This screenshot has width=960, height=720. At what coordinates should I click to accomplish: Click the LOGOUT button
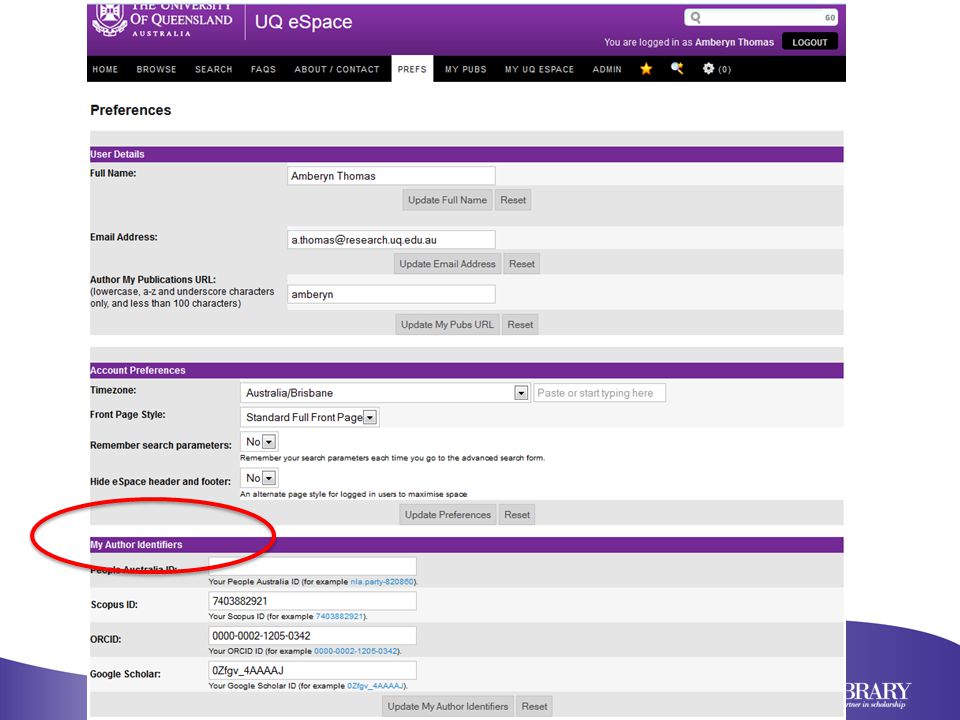tap(809, 42)
